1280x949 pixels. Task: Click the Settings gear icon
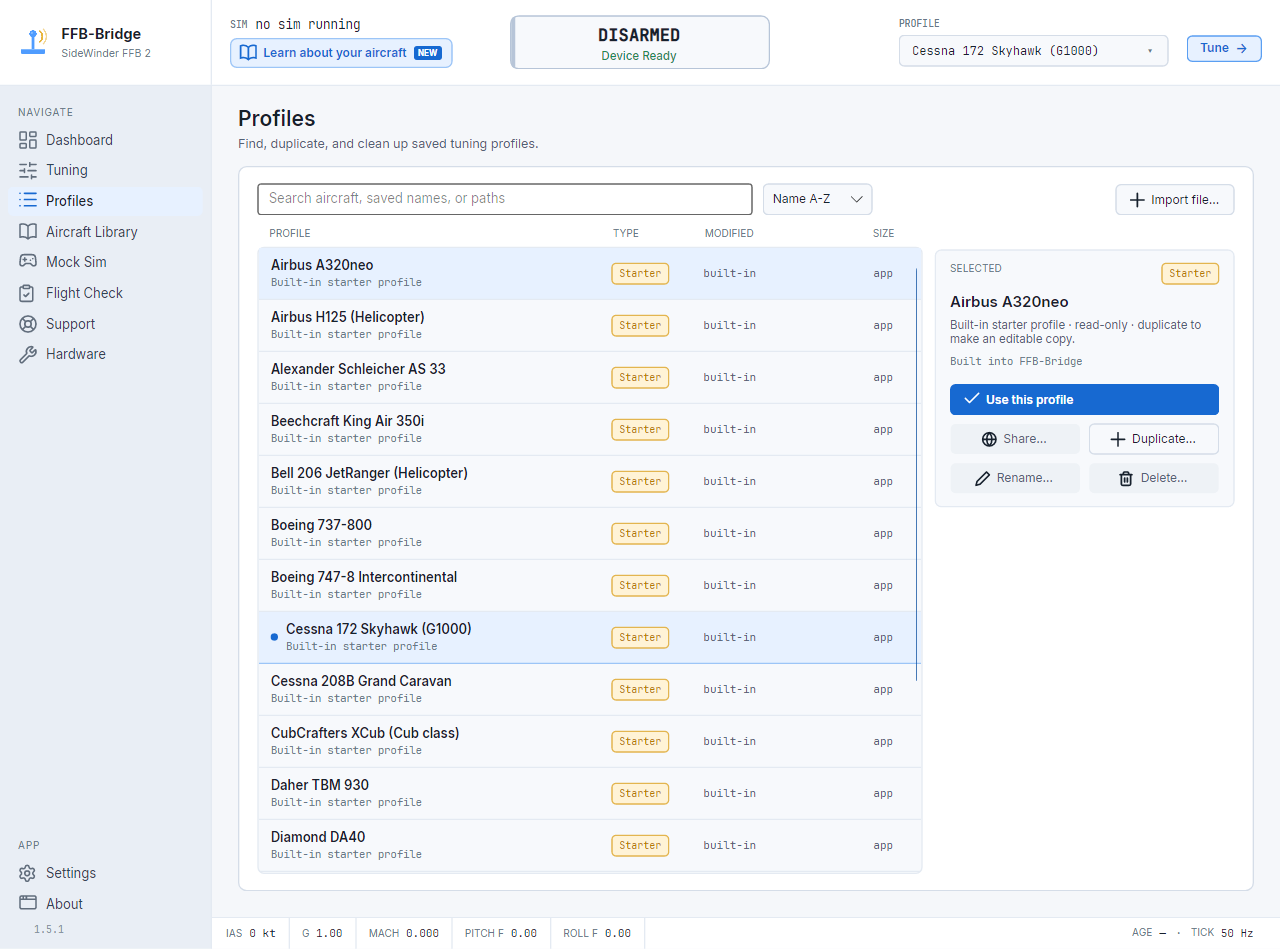[28, 873]
